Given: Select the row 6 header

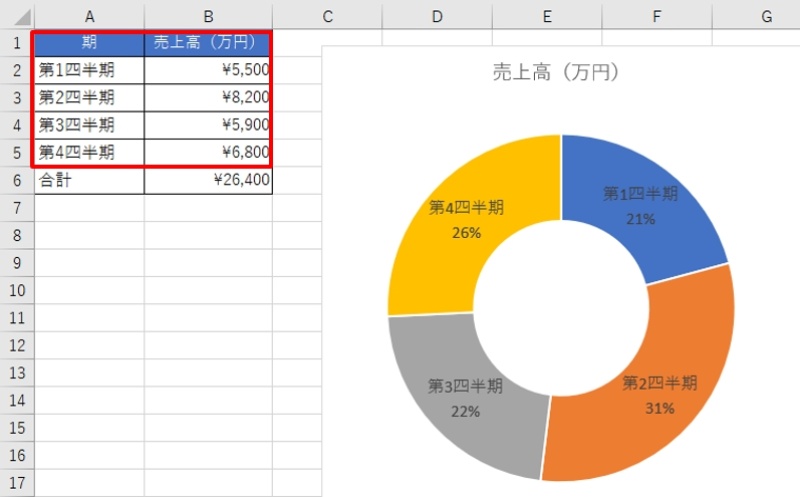Looking at the screenshot, I should pyautogui.click(x=17, y=181).
